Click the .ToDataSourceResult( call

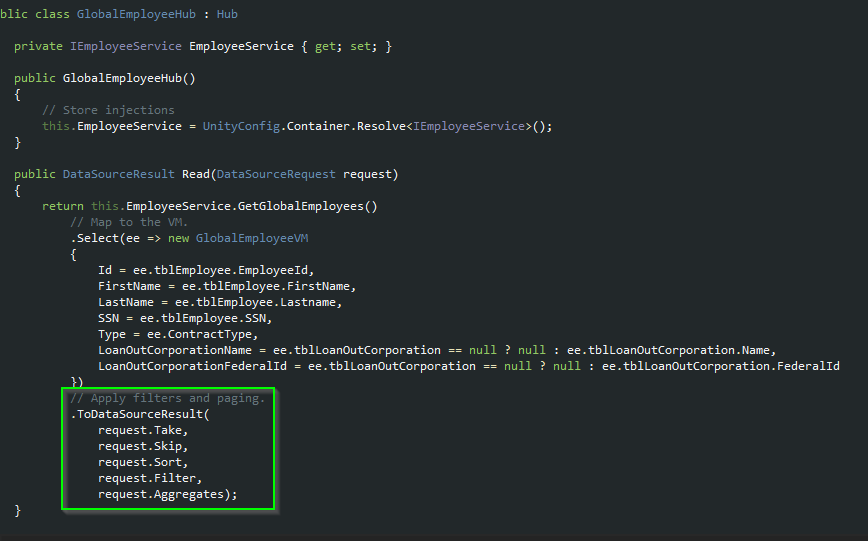tap(140, 414)
